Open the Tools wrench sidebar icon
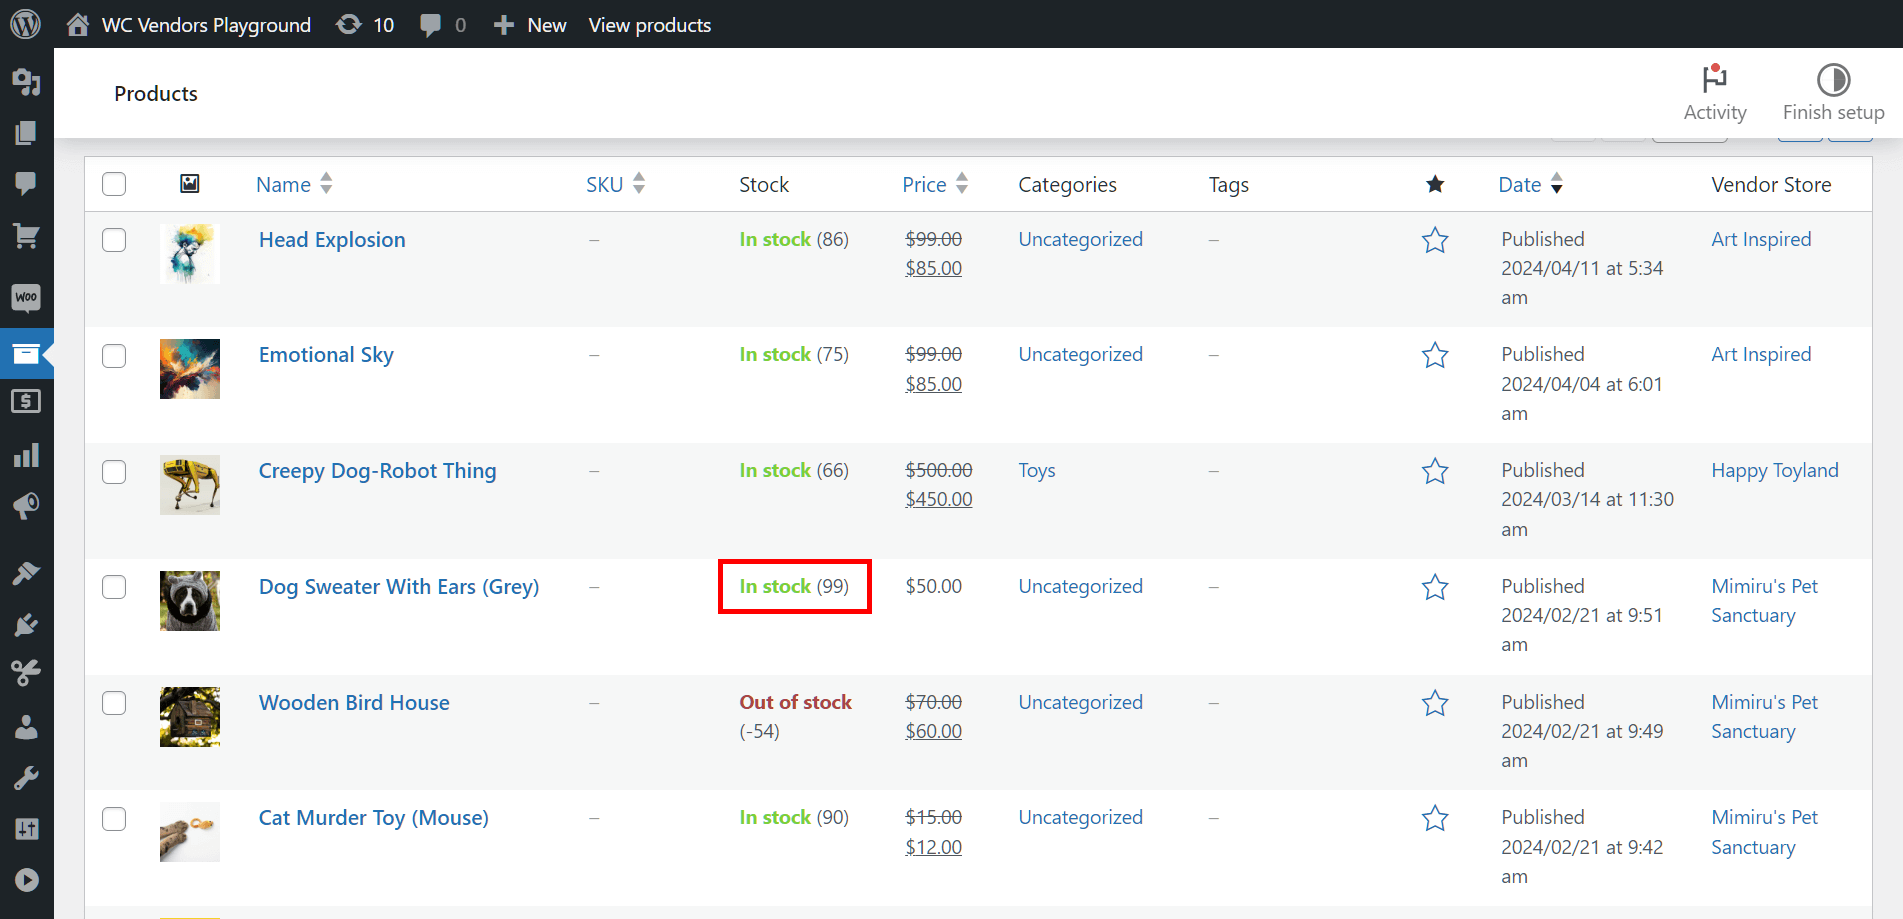This screenshot has height=919, width=1903. pos(26,778)
